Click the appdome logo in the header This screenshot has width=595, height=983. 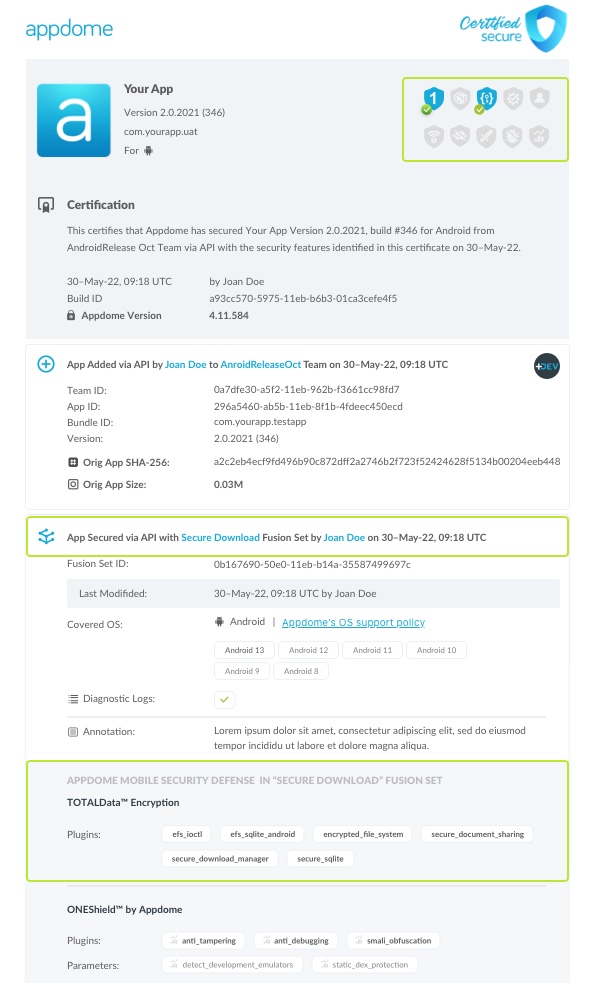point(68,30)
